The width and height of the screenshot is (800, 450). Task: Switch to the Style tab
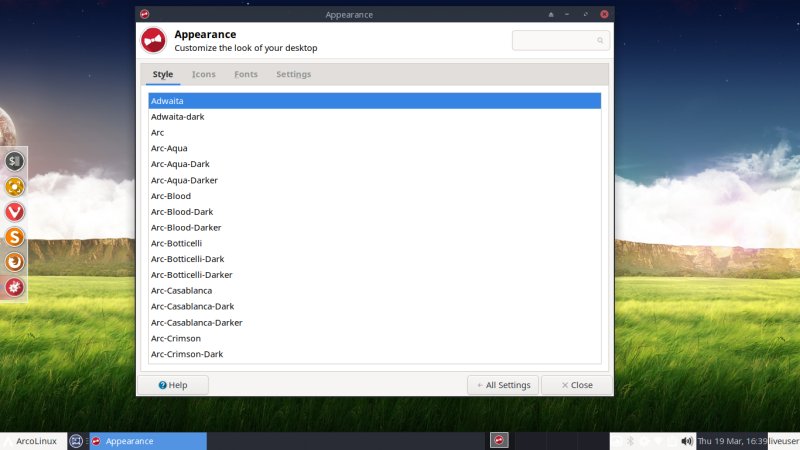pyautogui.click(x=163, y=74)
